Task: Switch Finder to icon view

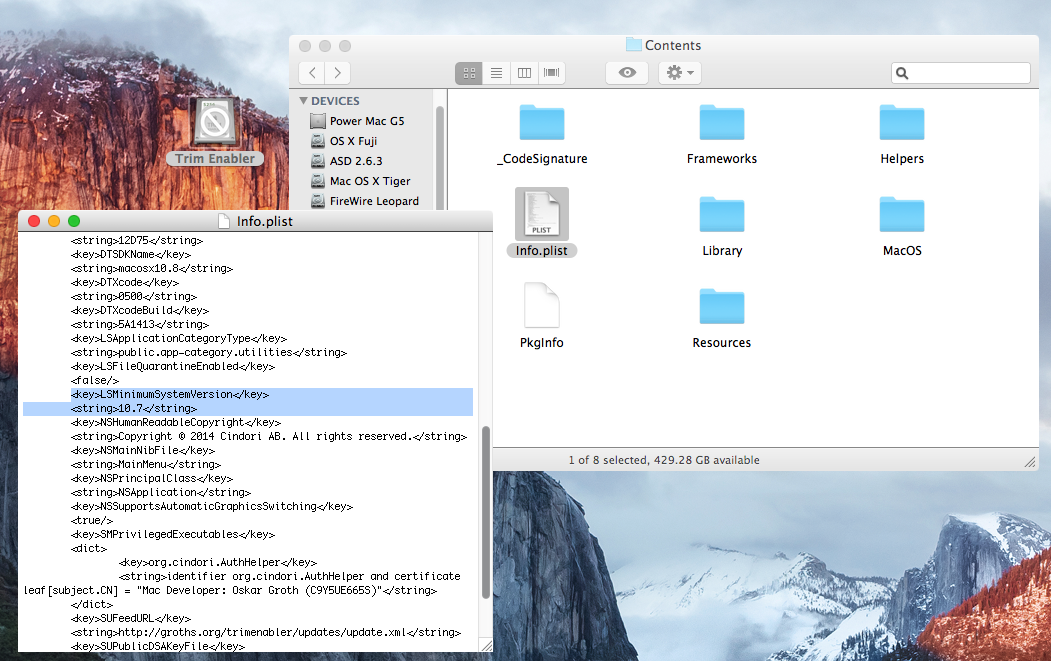Action: tap(469, 72)
